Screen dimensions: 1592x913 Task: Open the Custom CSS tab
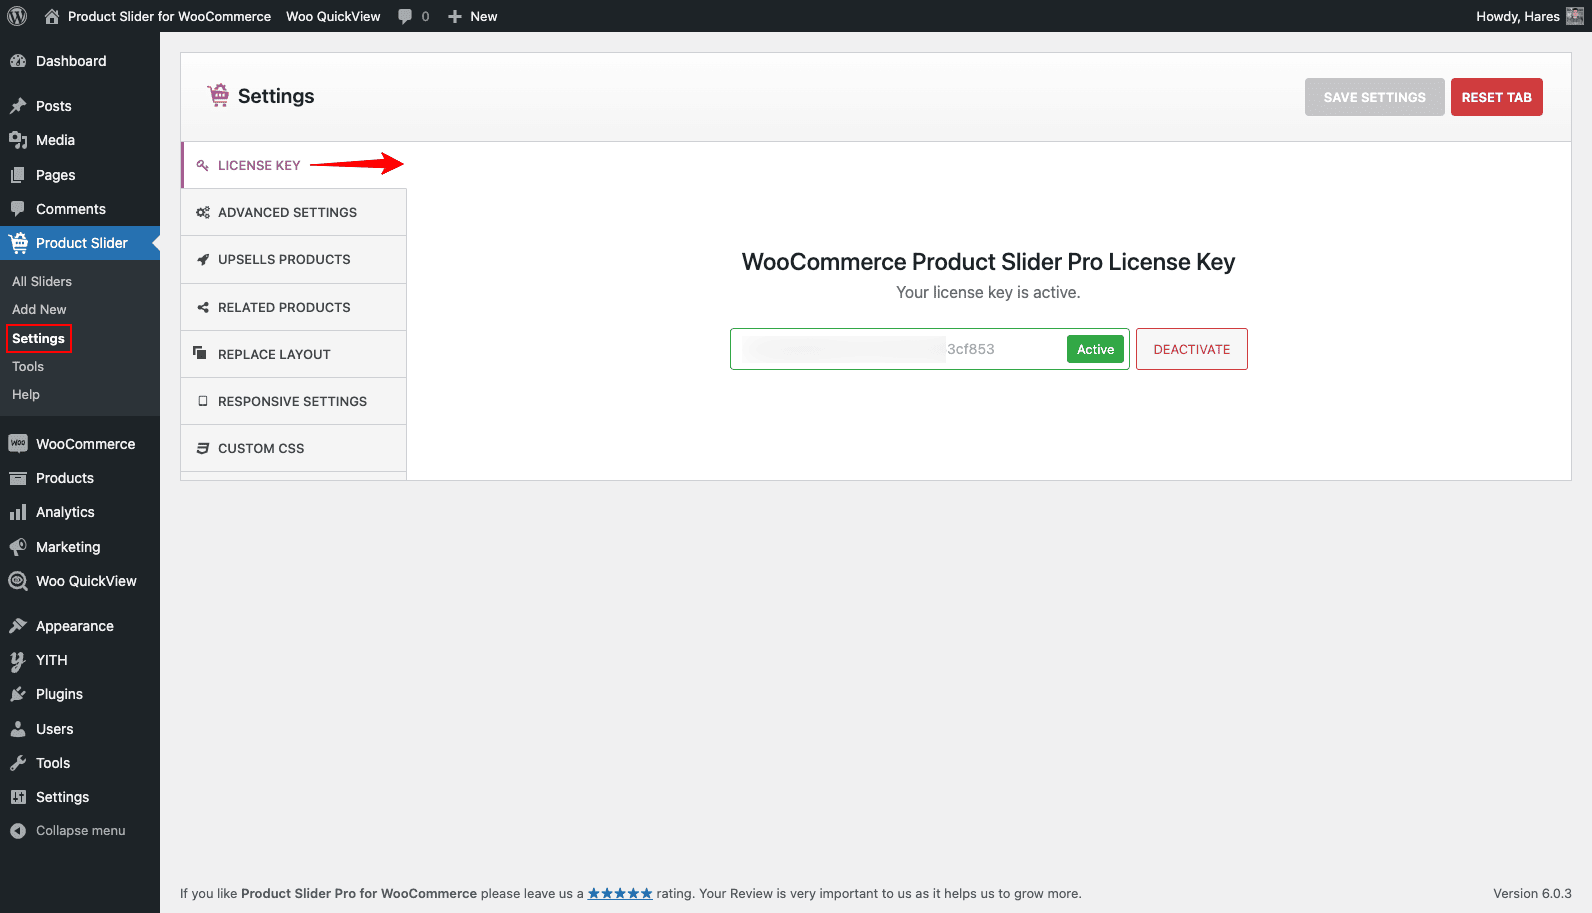[261, 448]
